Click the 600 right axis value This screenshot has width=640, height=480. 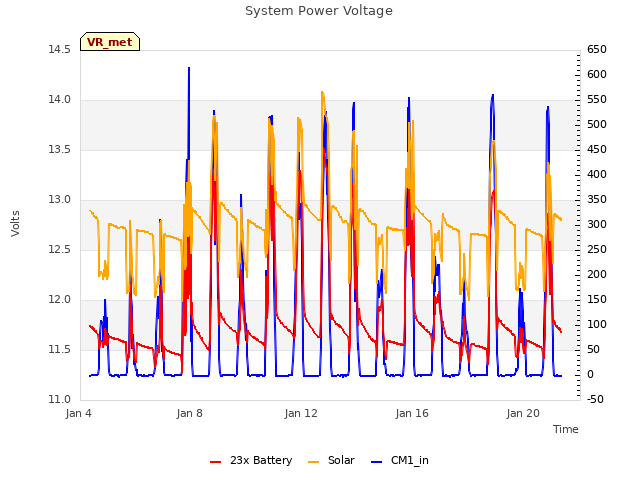pos(597,74)
